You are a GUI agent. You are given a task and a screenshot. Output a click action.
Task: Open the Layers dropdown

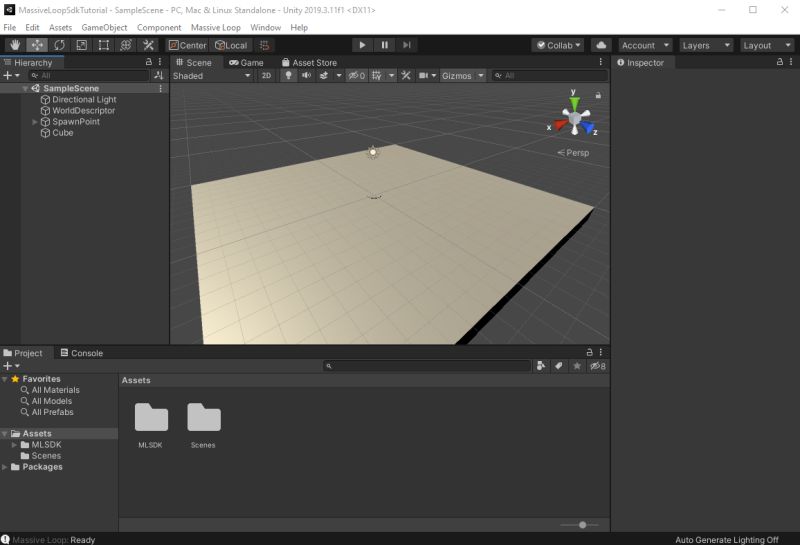tap(706, 45)
